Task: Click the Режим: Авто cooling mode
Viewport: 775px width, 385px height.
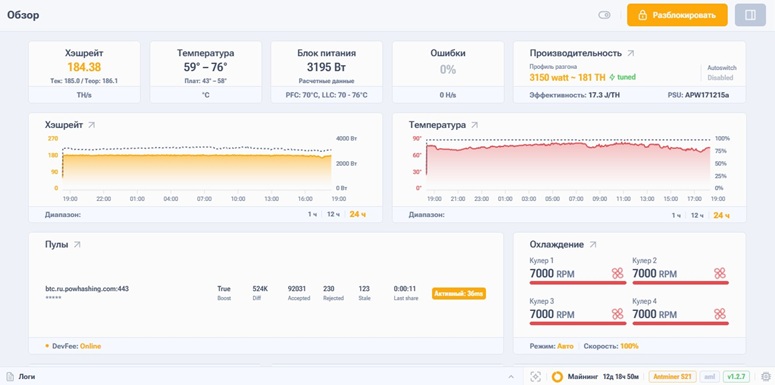Action: click(x=552, y=346)
